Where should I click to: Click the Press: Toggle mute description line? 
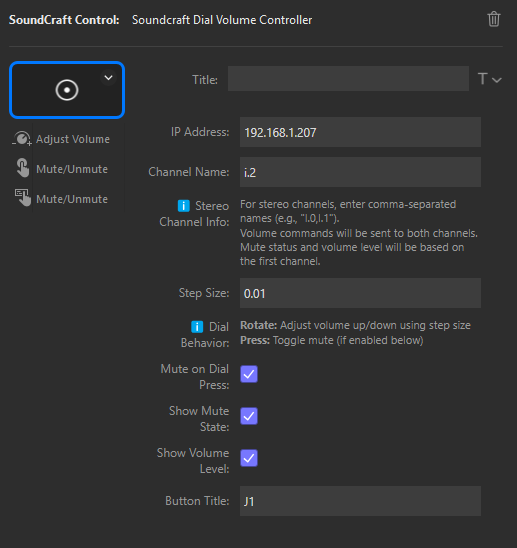pyautogui.click(x=332, y=340)
